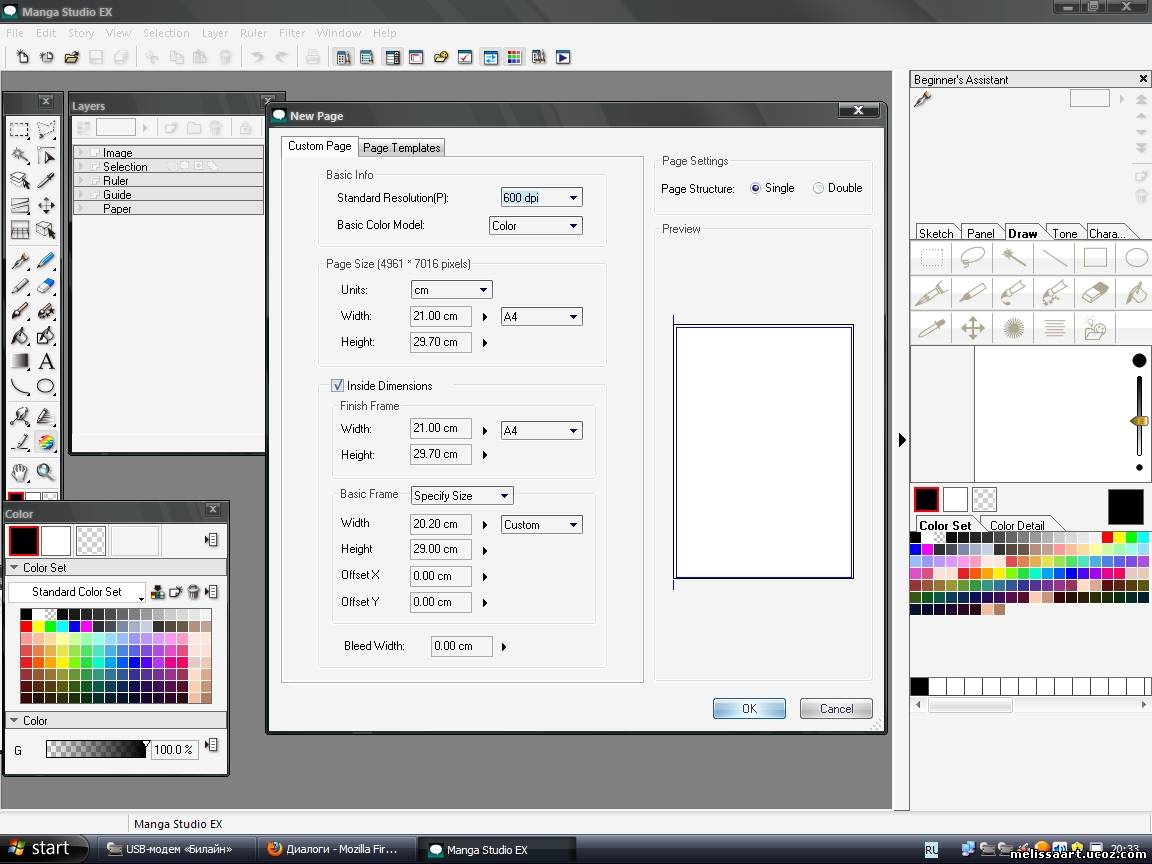Choose the magic wand in Beginner's Assistant
Screen dimensions: 1152x864
1013,257
